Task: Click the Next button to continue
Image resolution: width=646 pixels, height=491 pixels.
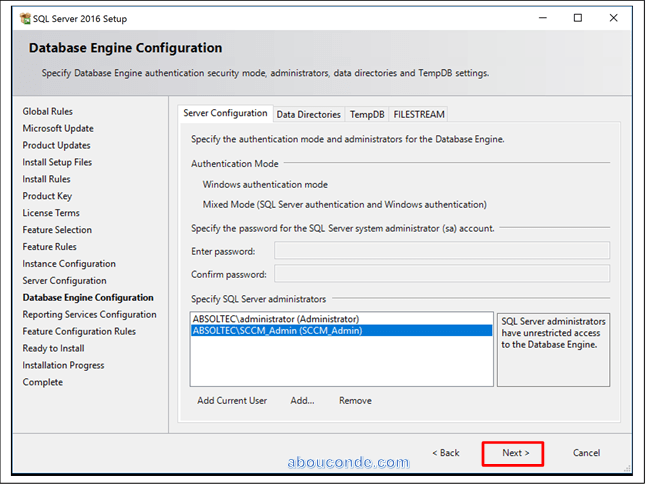Action: click(515, 453)
